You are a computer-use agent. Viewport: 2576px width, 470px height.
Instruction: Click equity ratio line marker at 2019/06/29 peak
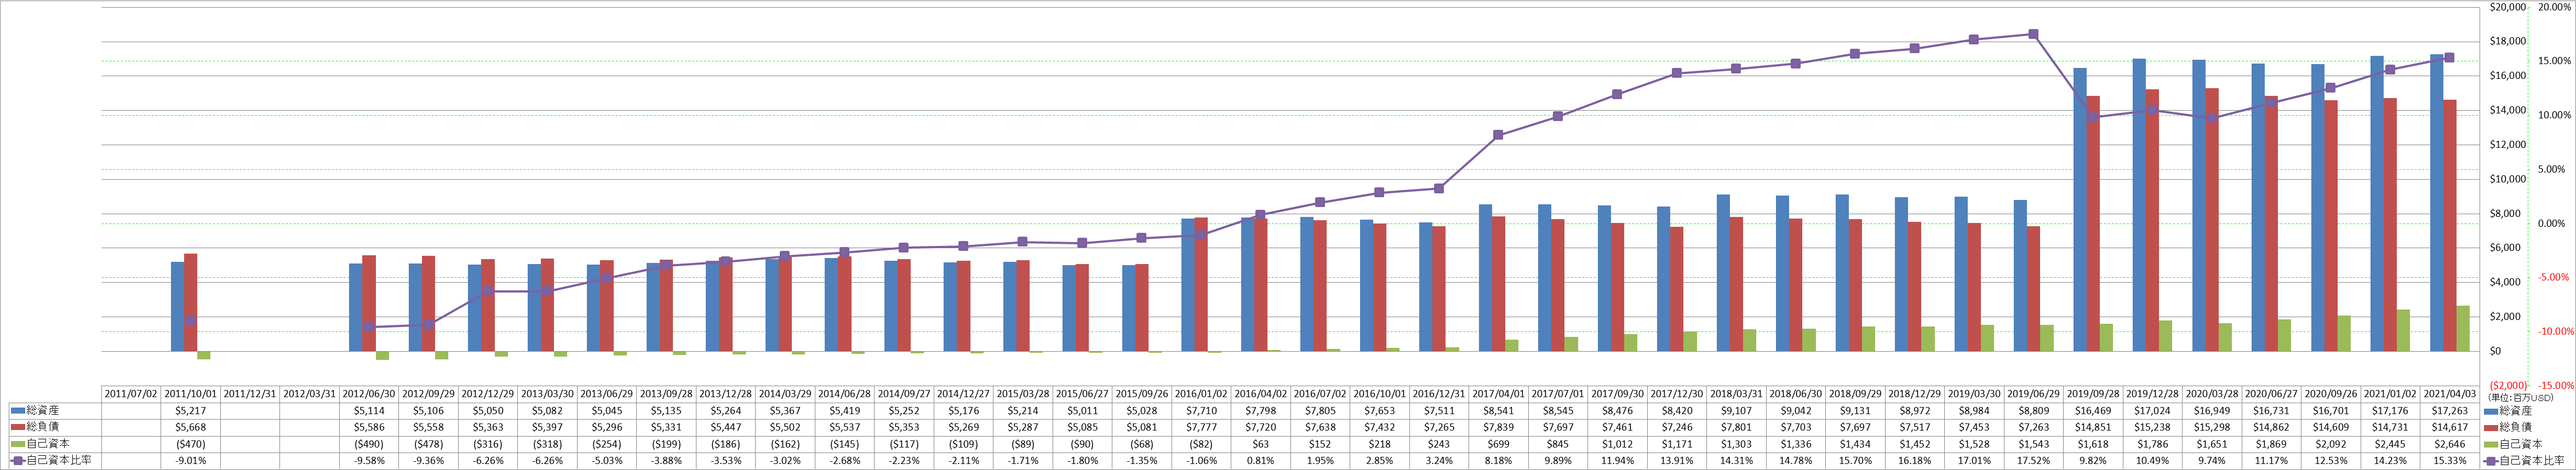(x=2033, y=34)
